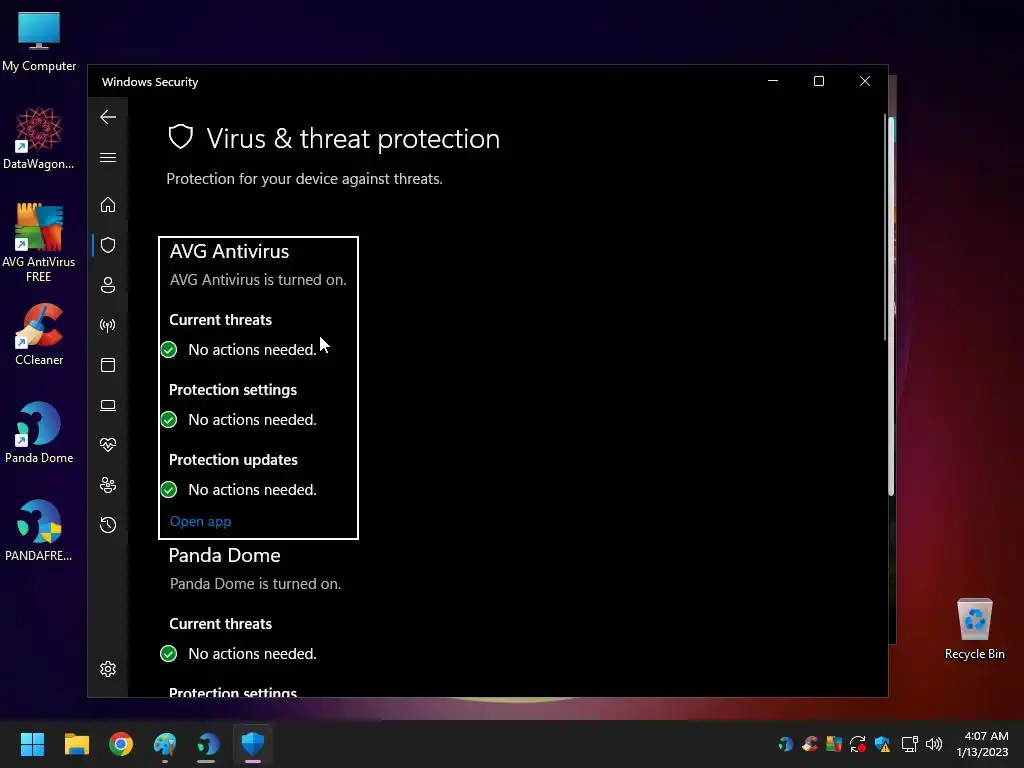Launch Google Chrome from taskbar

pos(121,744)
